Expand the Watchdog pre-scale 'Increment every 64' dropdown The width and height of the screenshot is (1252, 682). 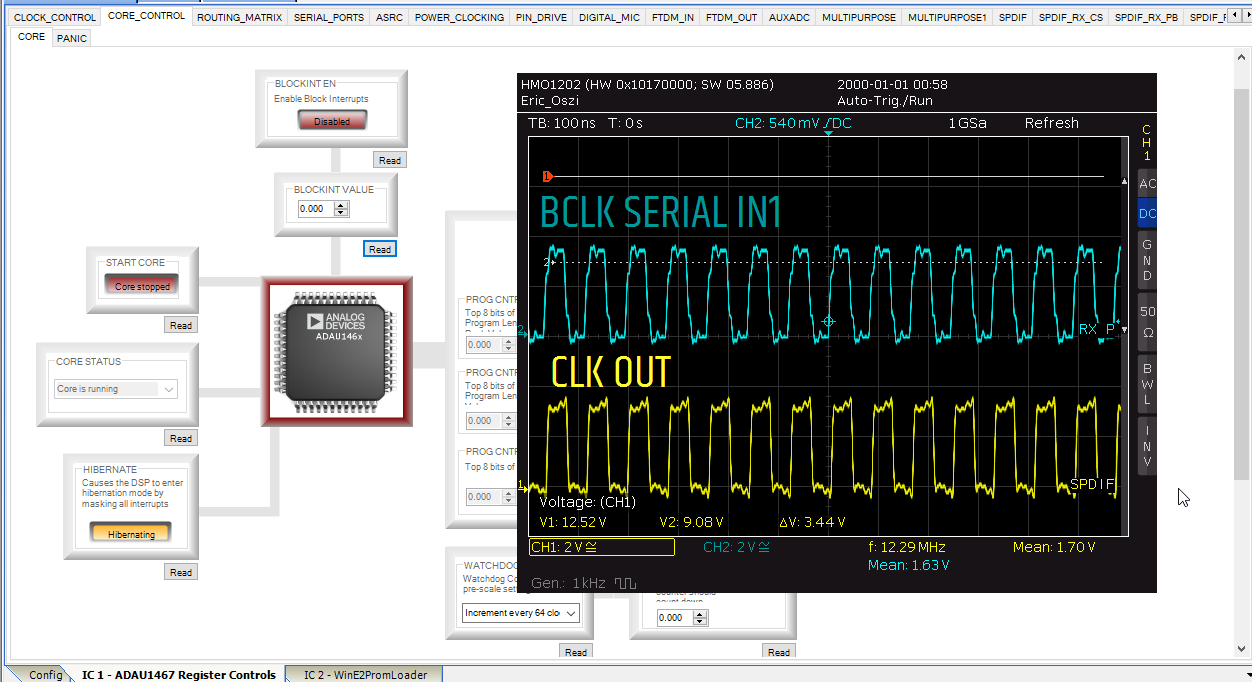pyautogui.click(x=521, y=613)
